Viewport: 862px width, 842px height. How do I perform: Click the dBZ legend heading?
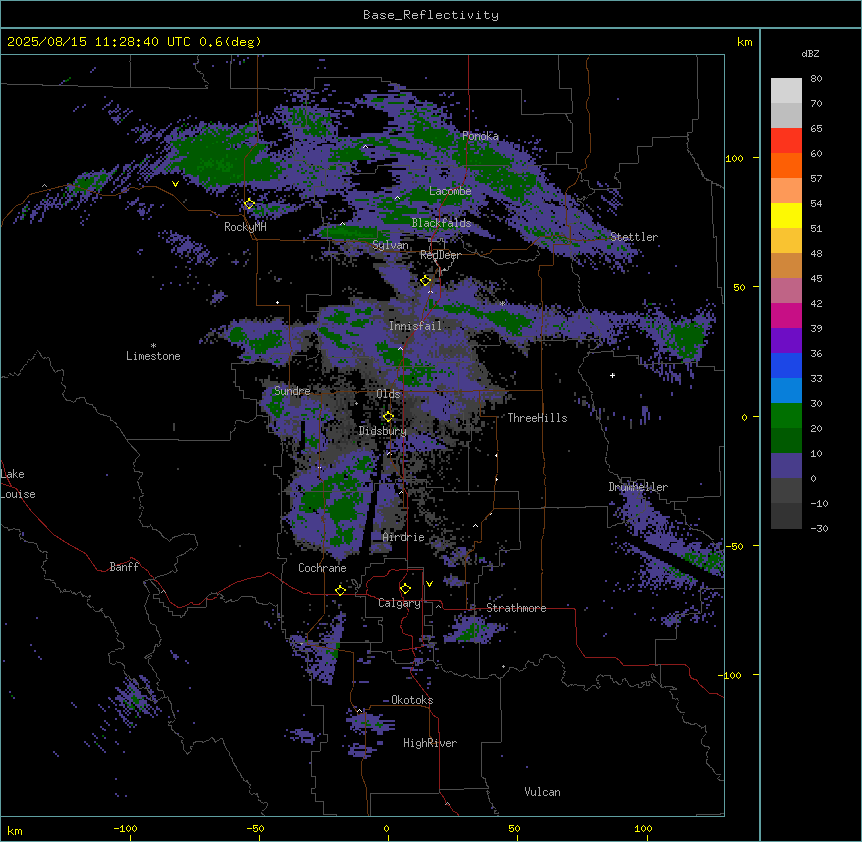coord(810,53)
